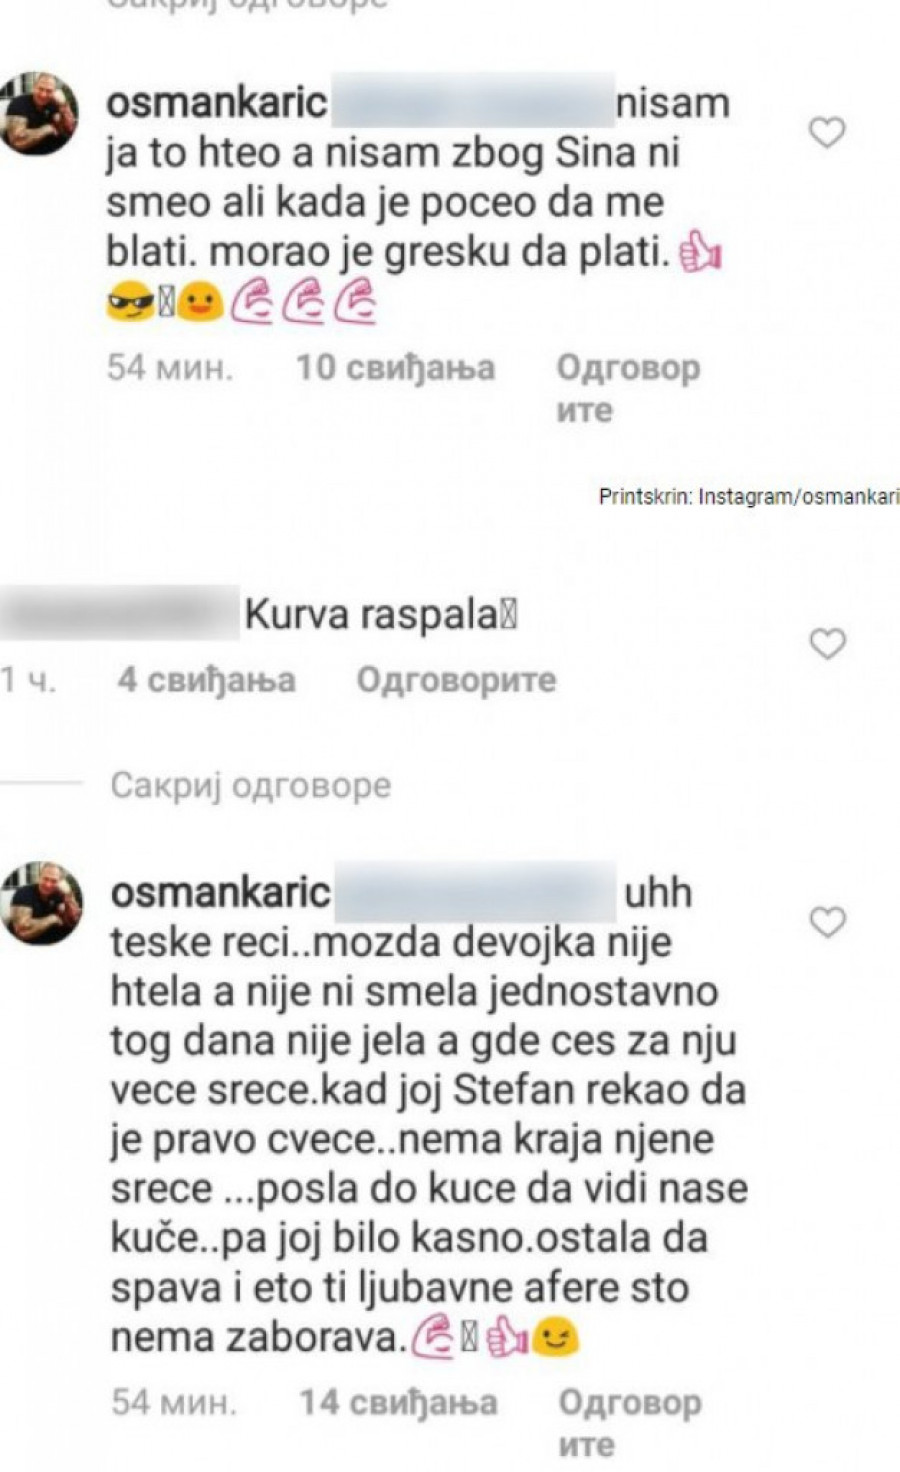Select the '54 мин.' timestamp on first comment
Viewport: 900px width, 1472px height.
(170, 368)
